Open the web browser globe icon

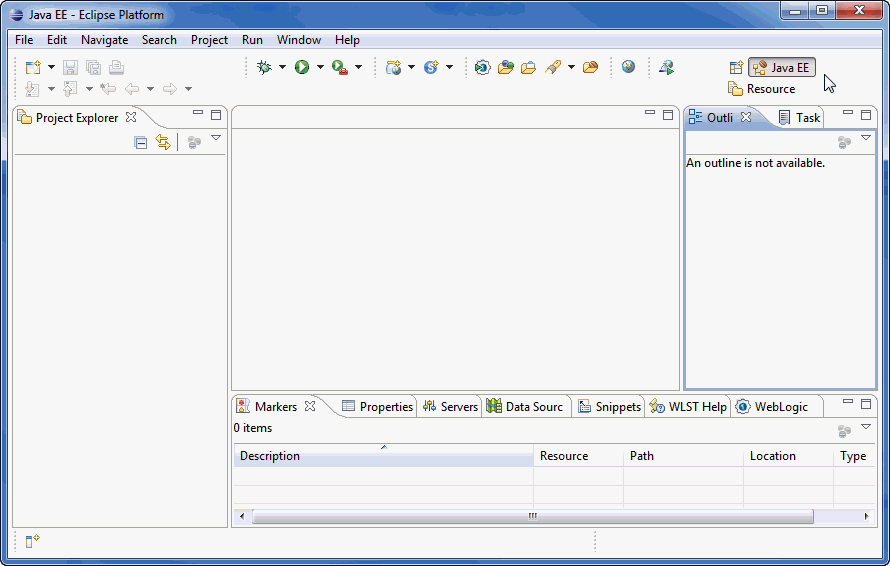tap(628, 67)
